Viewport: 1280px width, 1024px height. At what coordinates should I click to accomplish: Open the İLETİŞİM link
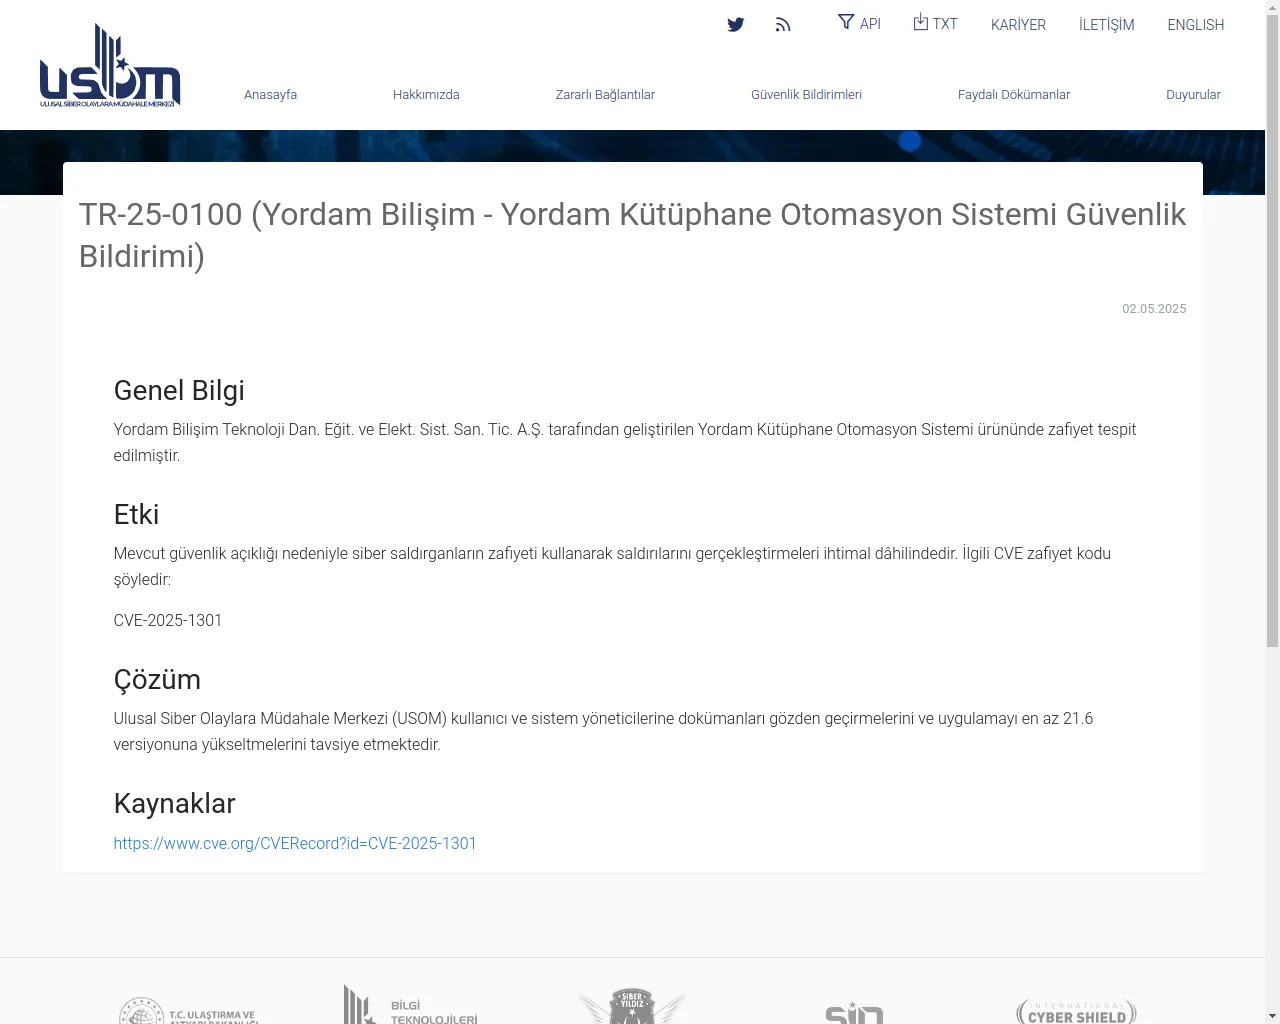coord(1106,25)
